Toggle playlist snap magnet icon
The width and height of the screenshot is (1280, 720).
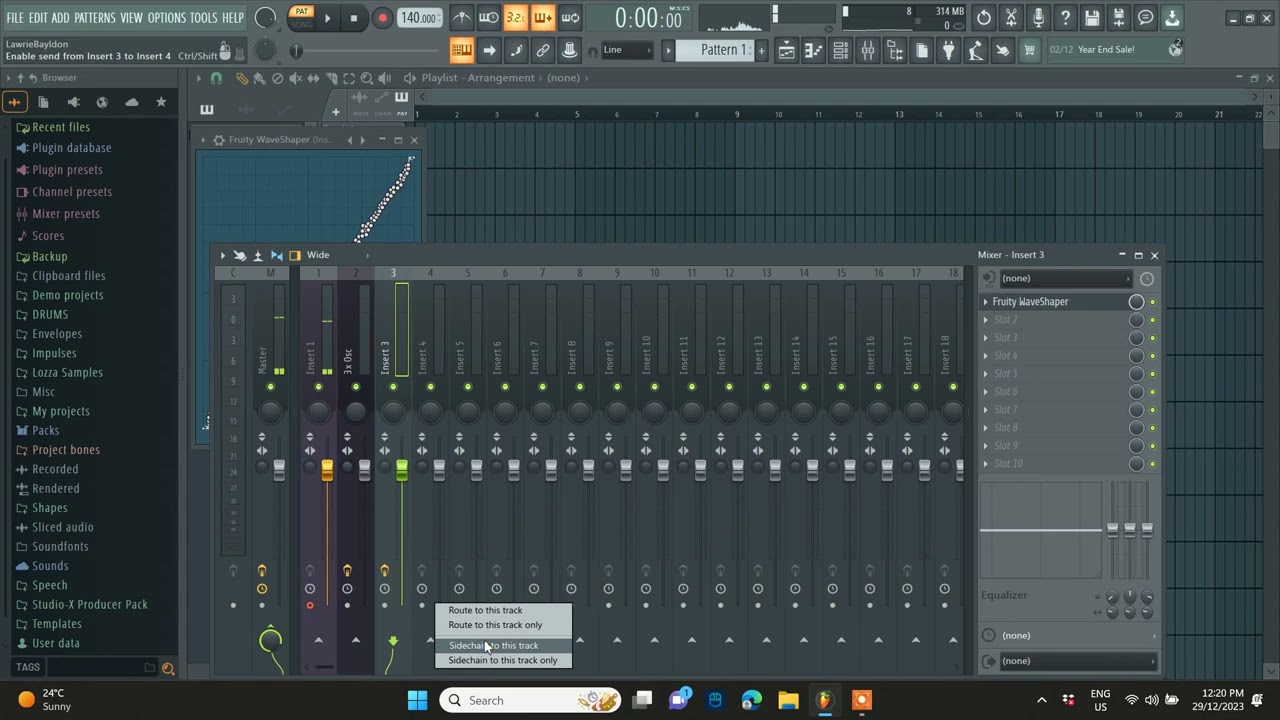coord(216,78)
